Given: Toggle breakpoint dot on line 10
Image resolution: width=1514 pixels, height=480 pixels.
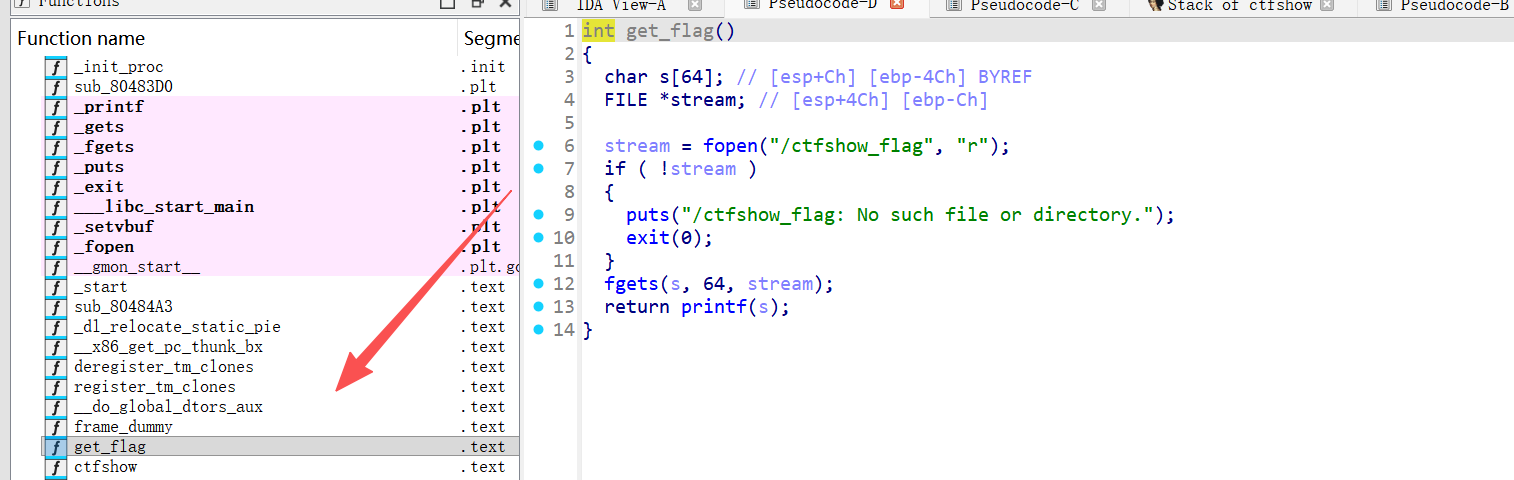Looking at the screenshot, I should [539, 238].
